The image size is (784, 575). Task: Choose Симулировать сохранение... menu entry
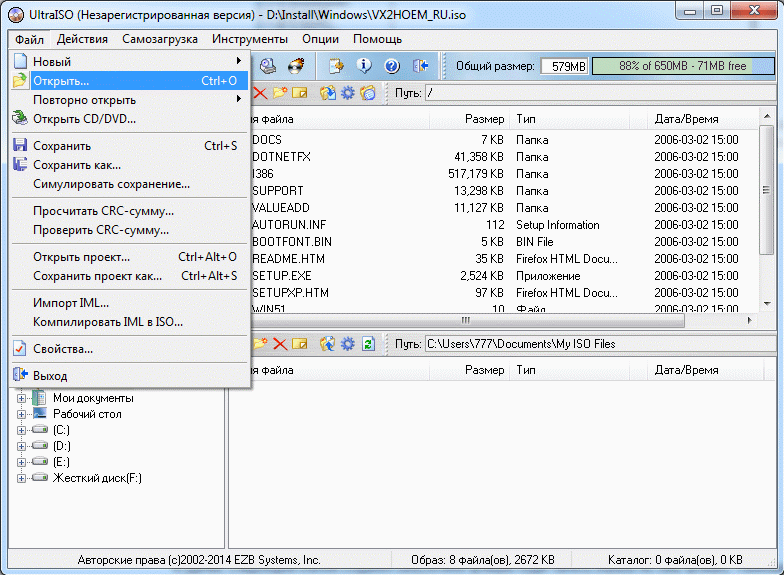click(129, 184)
